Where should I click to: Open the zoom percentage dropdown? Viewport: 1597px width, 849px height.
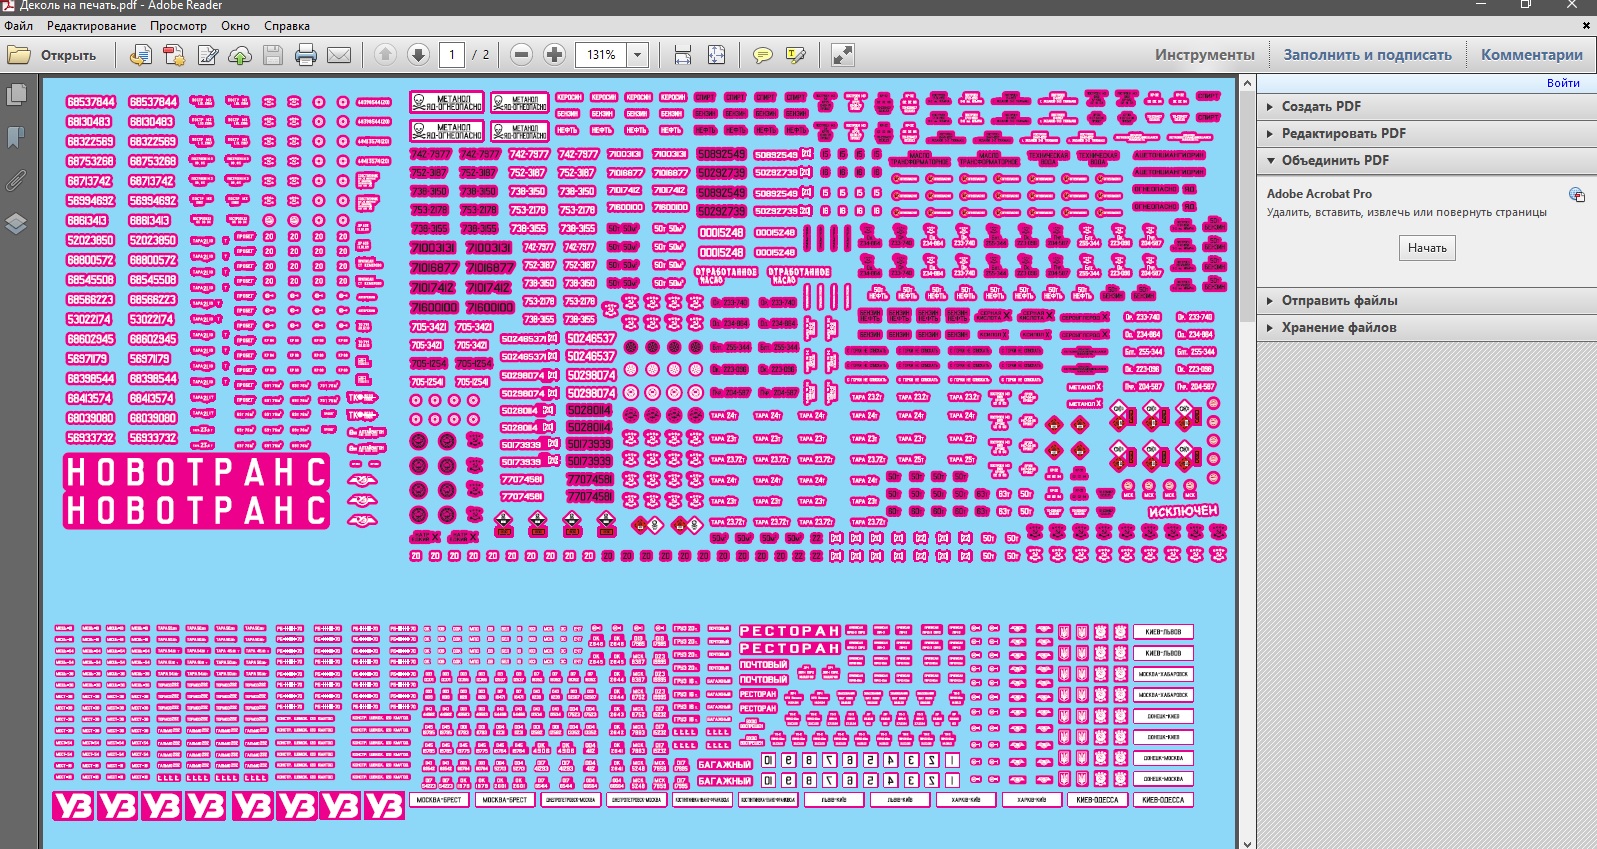[637, 55]
